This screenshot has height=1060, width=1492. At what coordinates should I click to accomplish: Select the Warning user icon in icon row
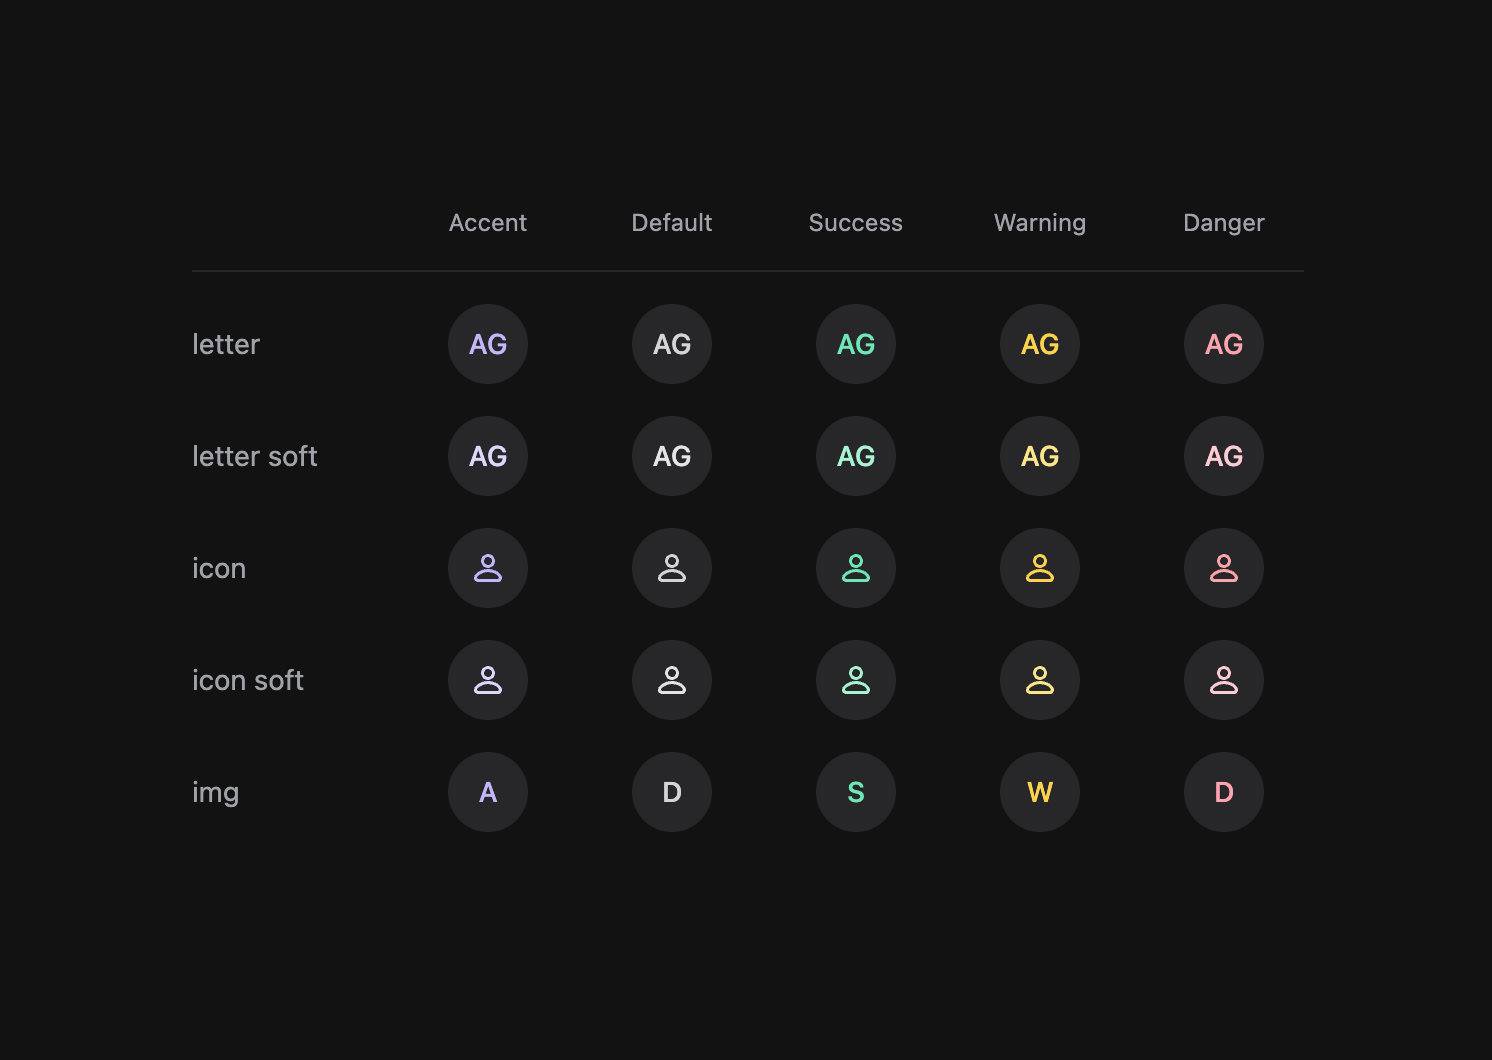(x=1040, y=568)
